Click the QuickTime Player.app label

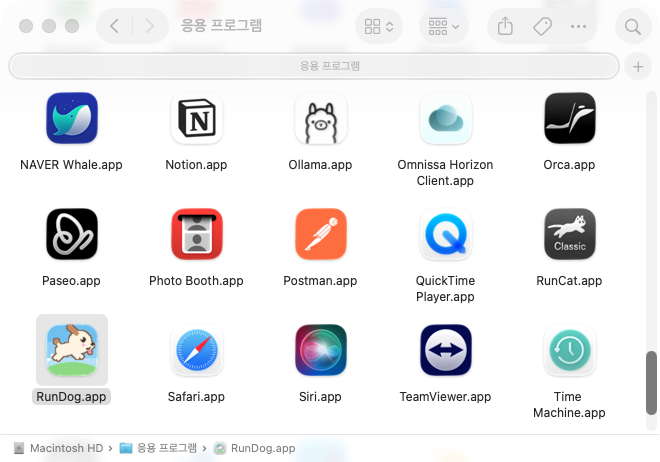[x=445, y=289]
